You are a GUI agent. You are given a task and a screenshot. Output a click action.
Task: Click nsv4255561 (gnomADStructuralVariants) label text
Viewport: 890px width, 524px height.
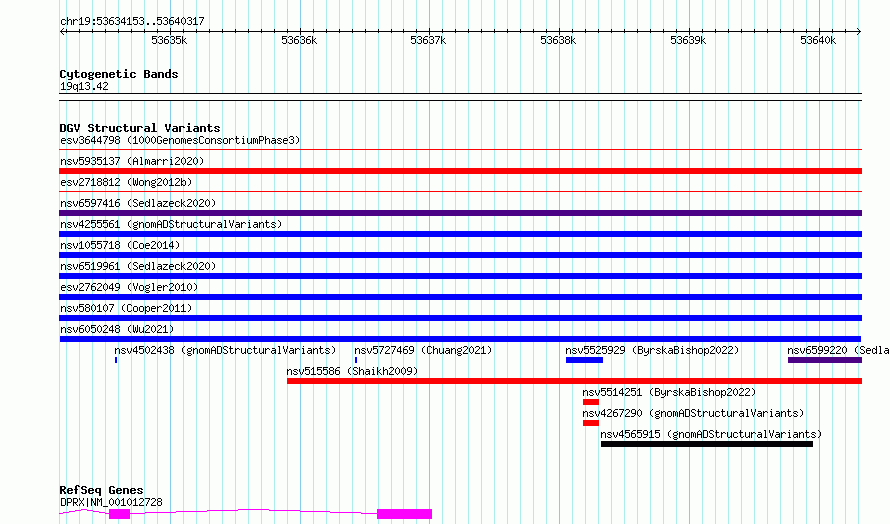point(171,224)
